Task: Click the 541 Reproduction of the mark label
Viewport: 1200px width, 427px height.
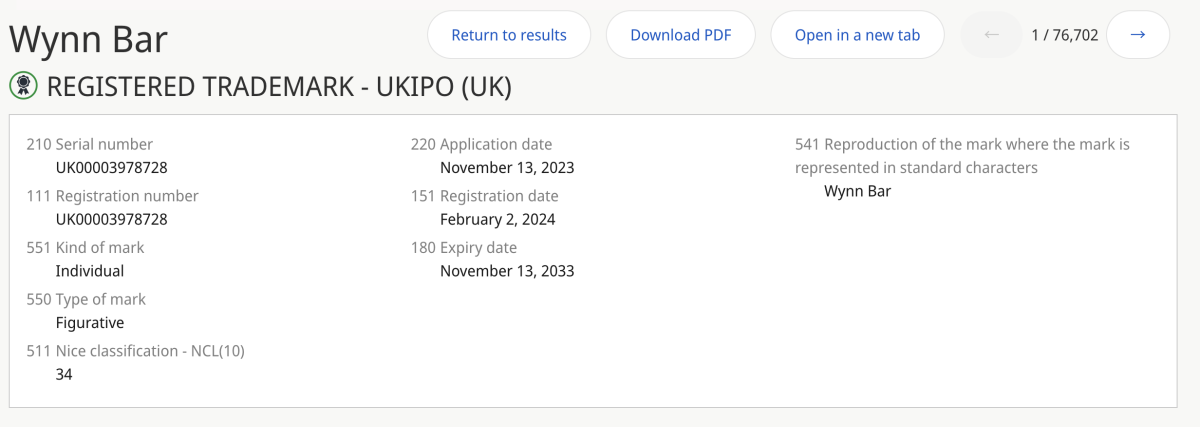Action: 962,156
